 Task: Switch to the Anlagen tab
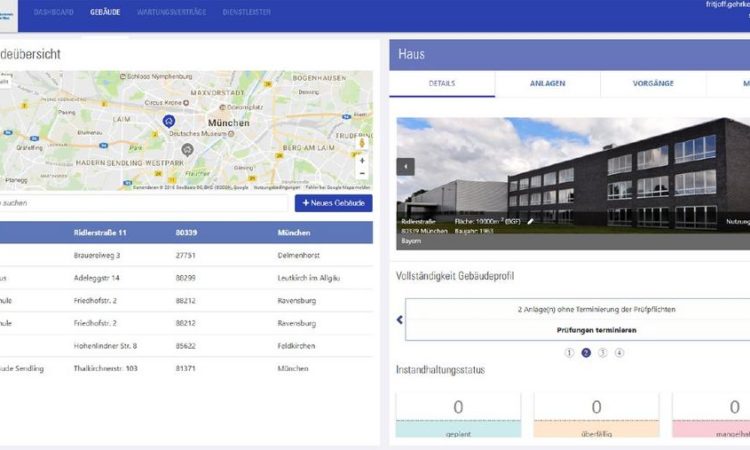548,83
